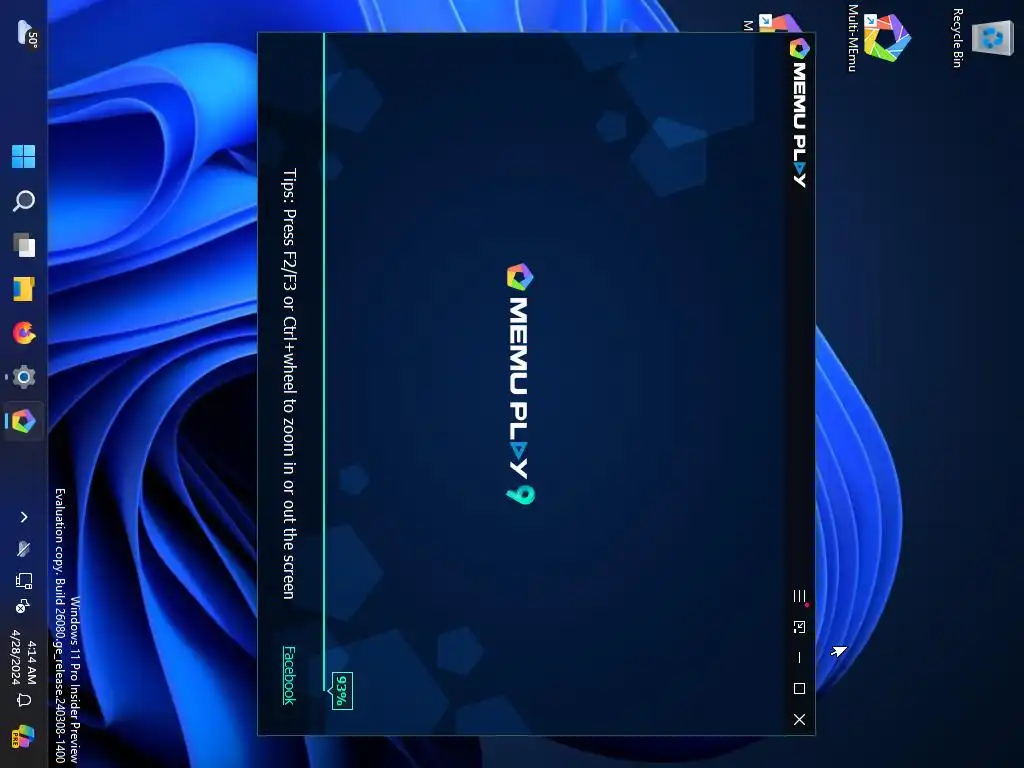This screenshot has width=1024, height=768.
Task: Open the network display tray icon
Action: tap(24, 580)
